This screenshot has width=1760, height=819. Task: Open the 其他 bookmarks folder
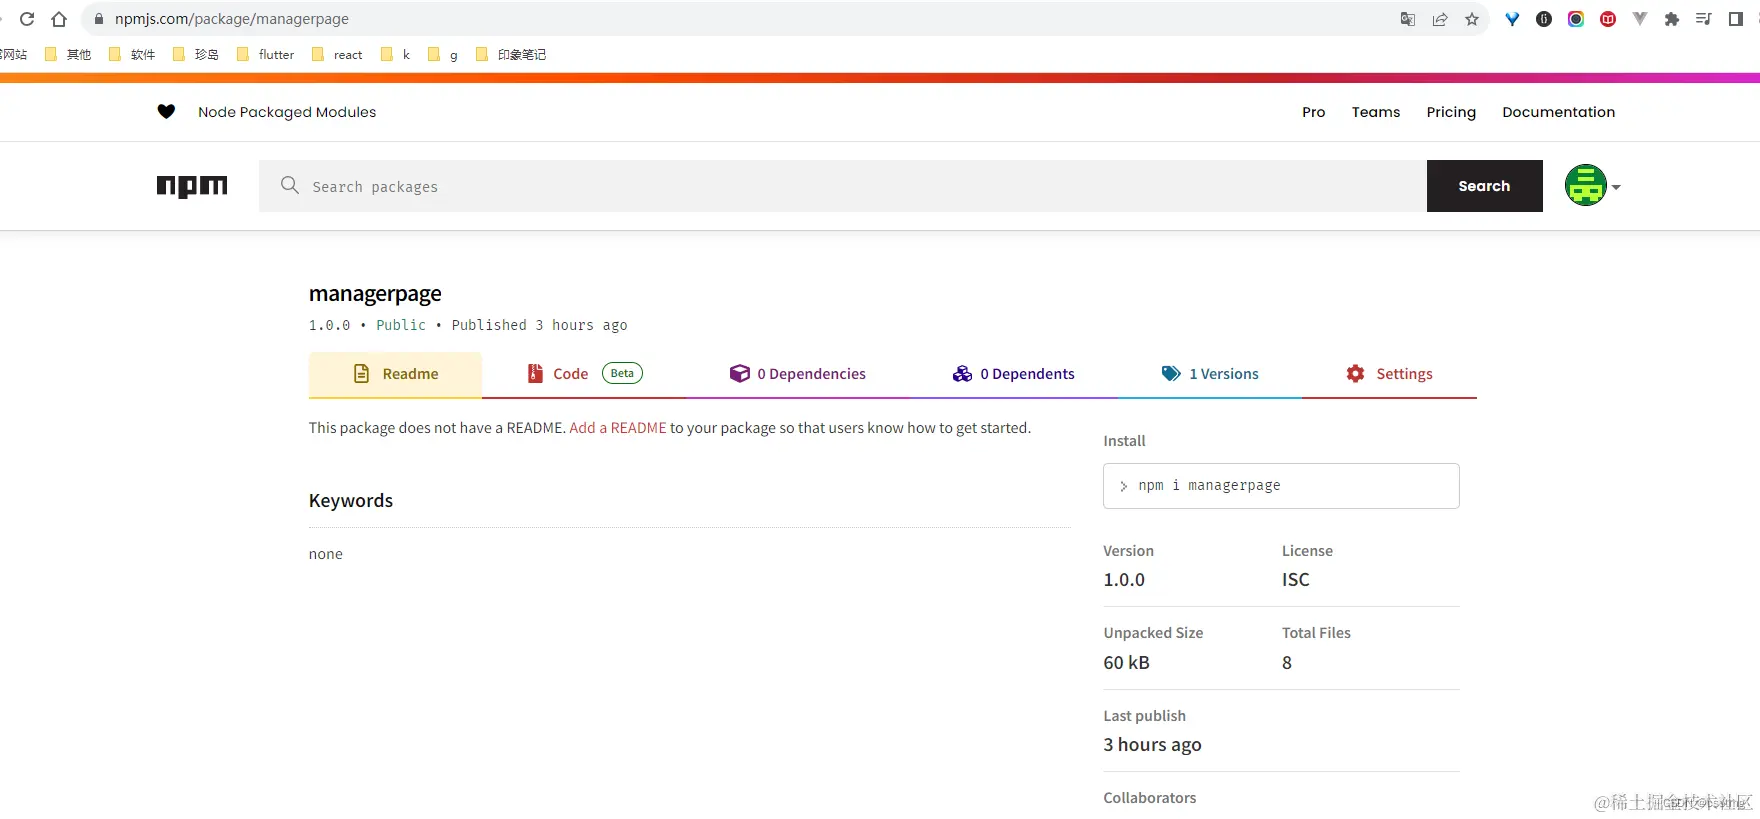pos(68,55)
